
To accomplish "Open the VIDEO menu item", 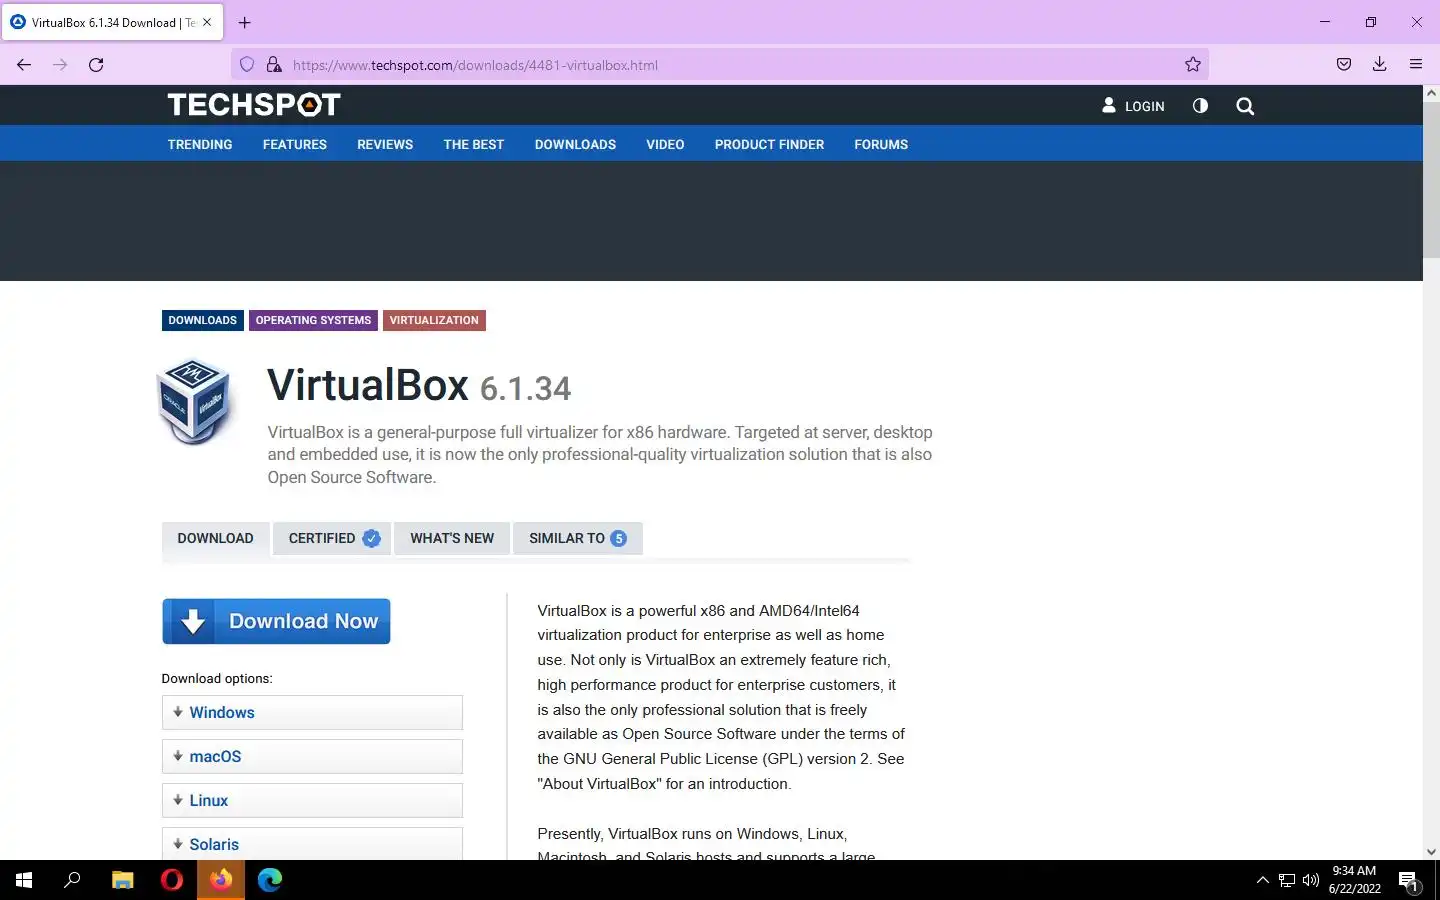I will (x=665, y=144).
